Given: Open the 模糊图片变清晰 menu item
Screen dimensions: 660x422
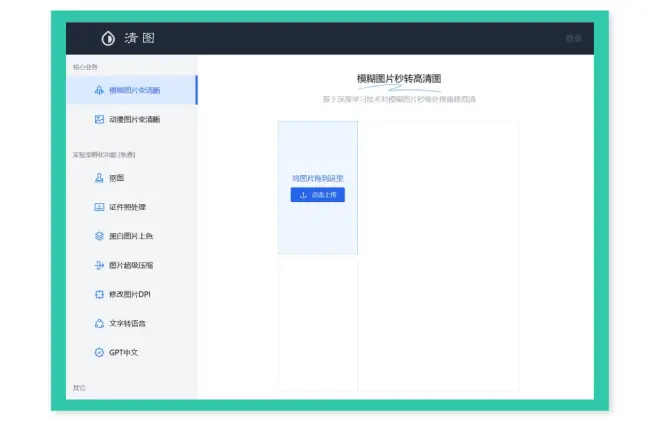Looking at the screenshot, I should (135, 90).
